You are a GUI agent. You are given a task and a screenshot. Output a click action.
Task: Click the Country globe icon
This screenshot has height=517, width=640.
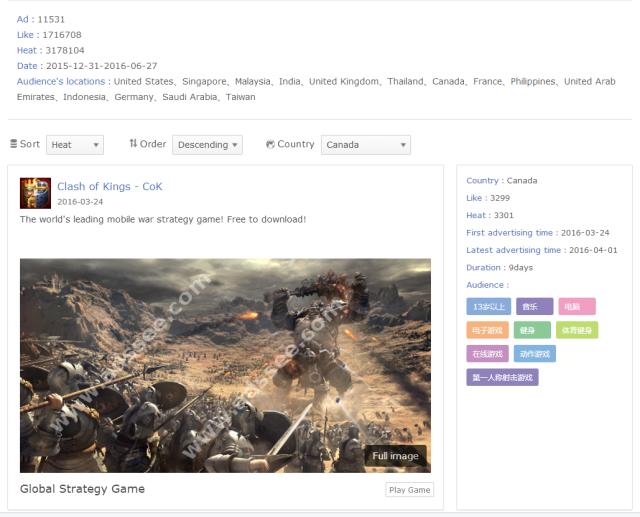click(270, 144)
